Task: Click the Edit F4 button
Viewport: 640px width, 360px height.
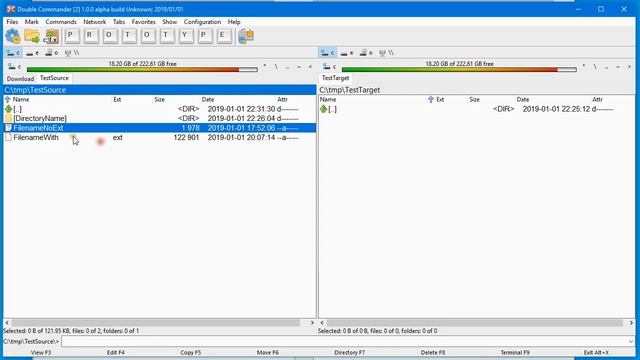Action: click(116, 353)
